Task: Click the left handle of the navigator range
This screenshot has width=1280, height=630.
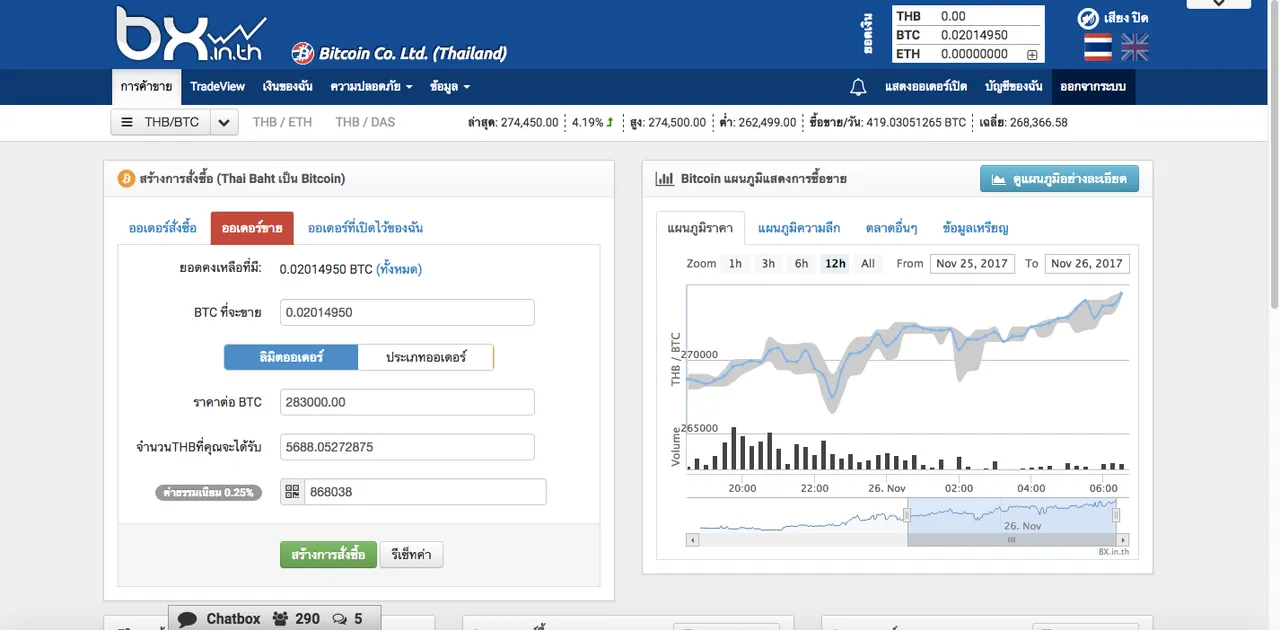Action: (907, 515)
